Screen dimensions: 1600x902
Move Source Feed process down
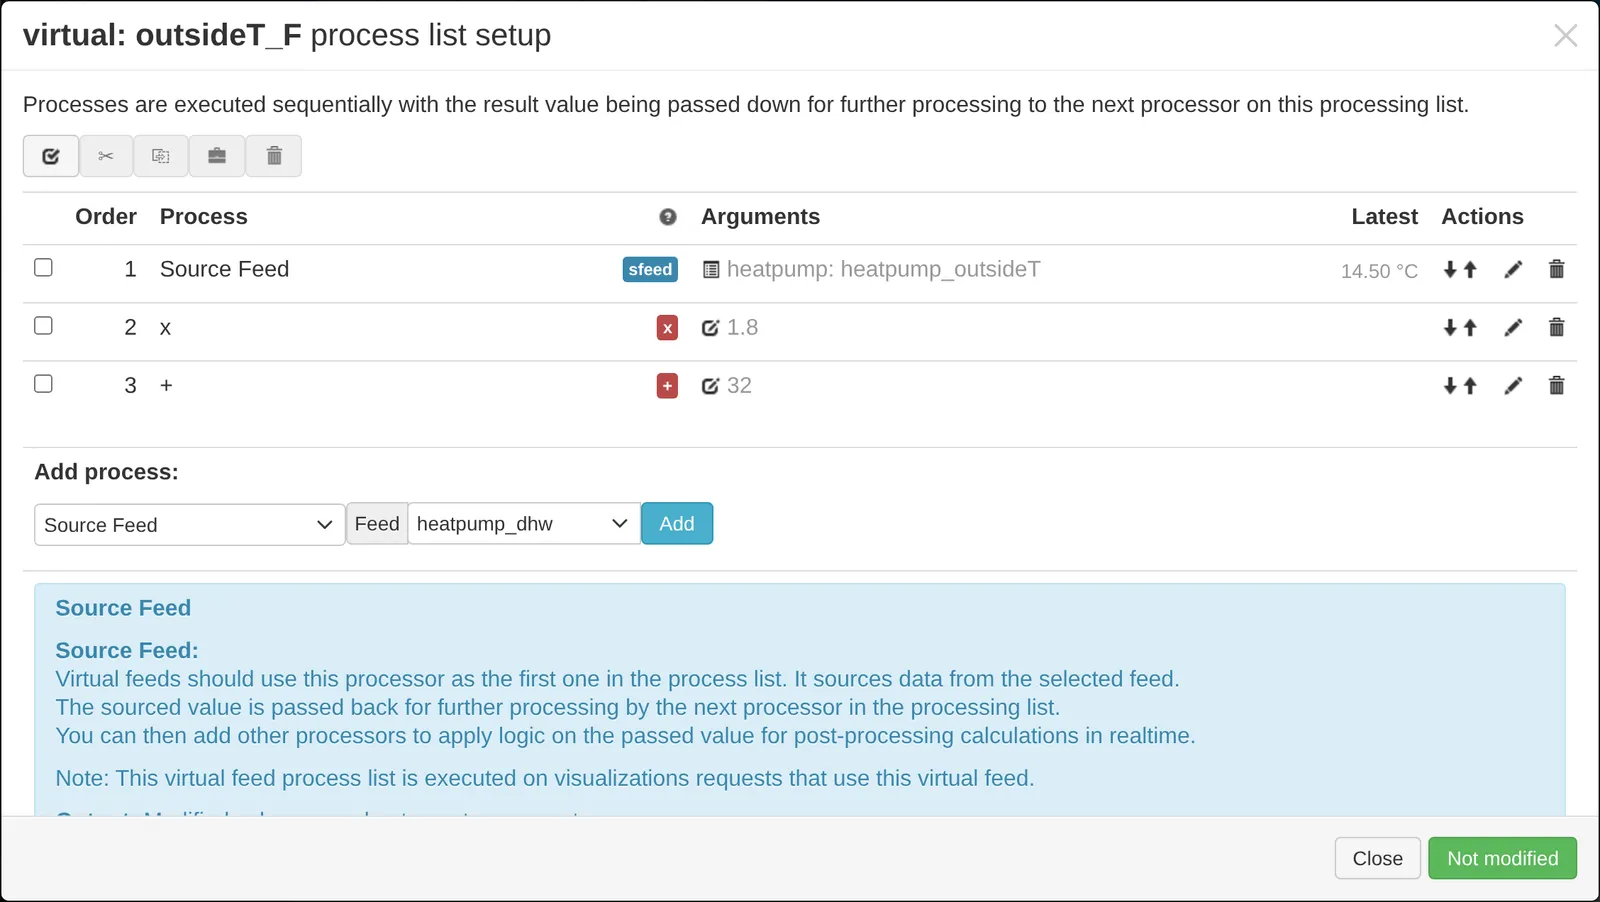click(x=1450, y=269)
